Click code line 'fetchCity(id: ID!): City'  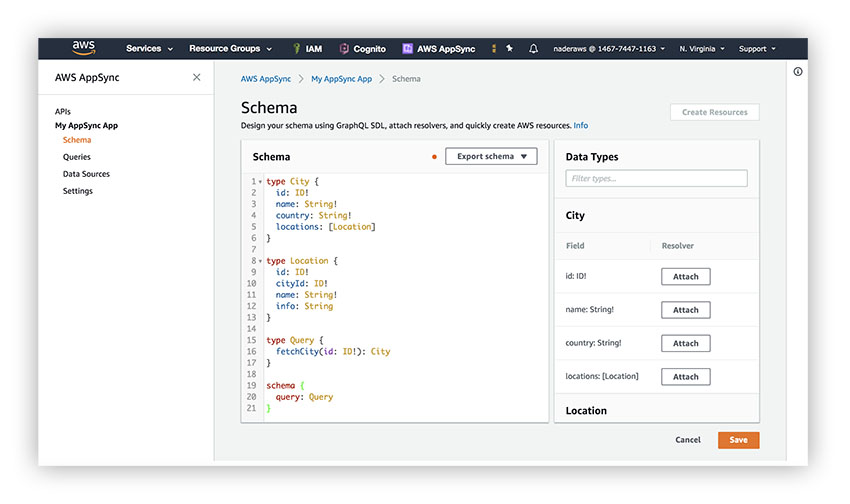click(x=333, y=351)
